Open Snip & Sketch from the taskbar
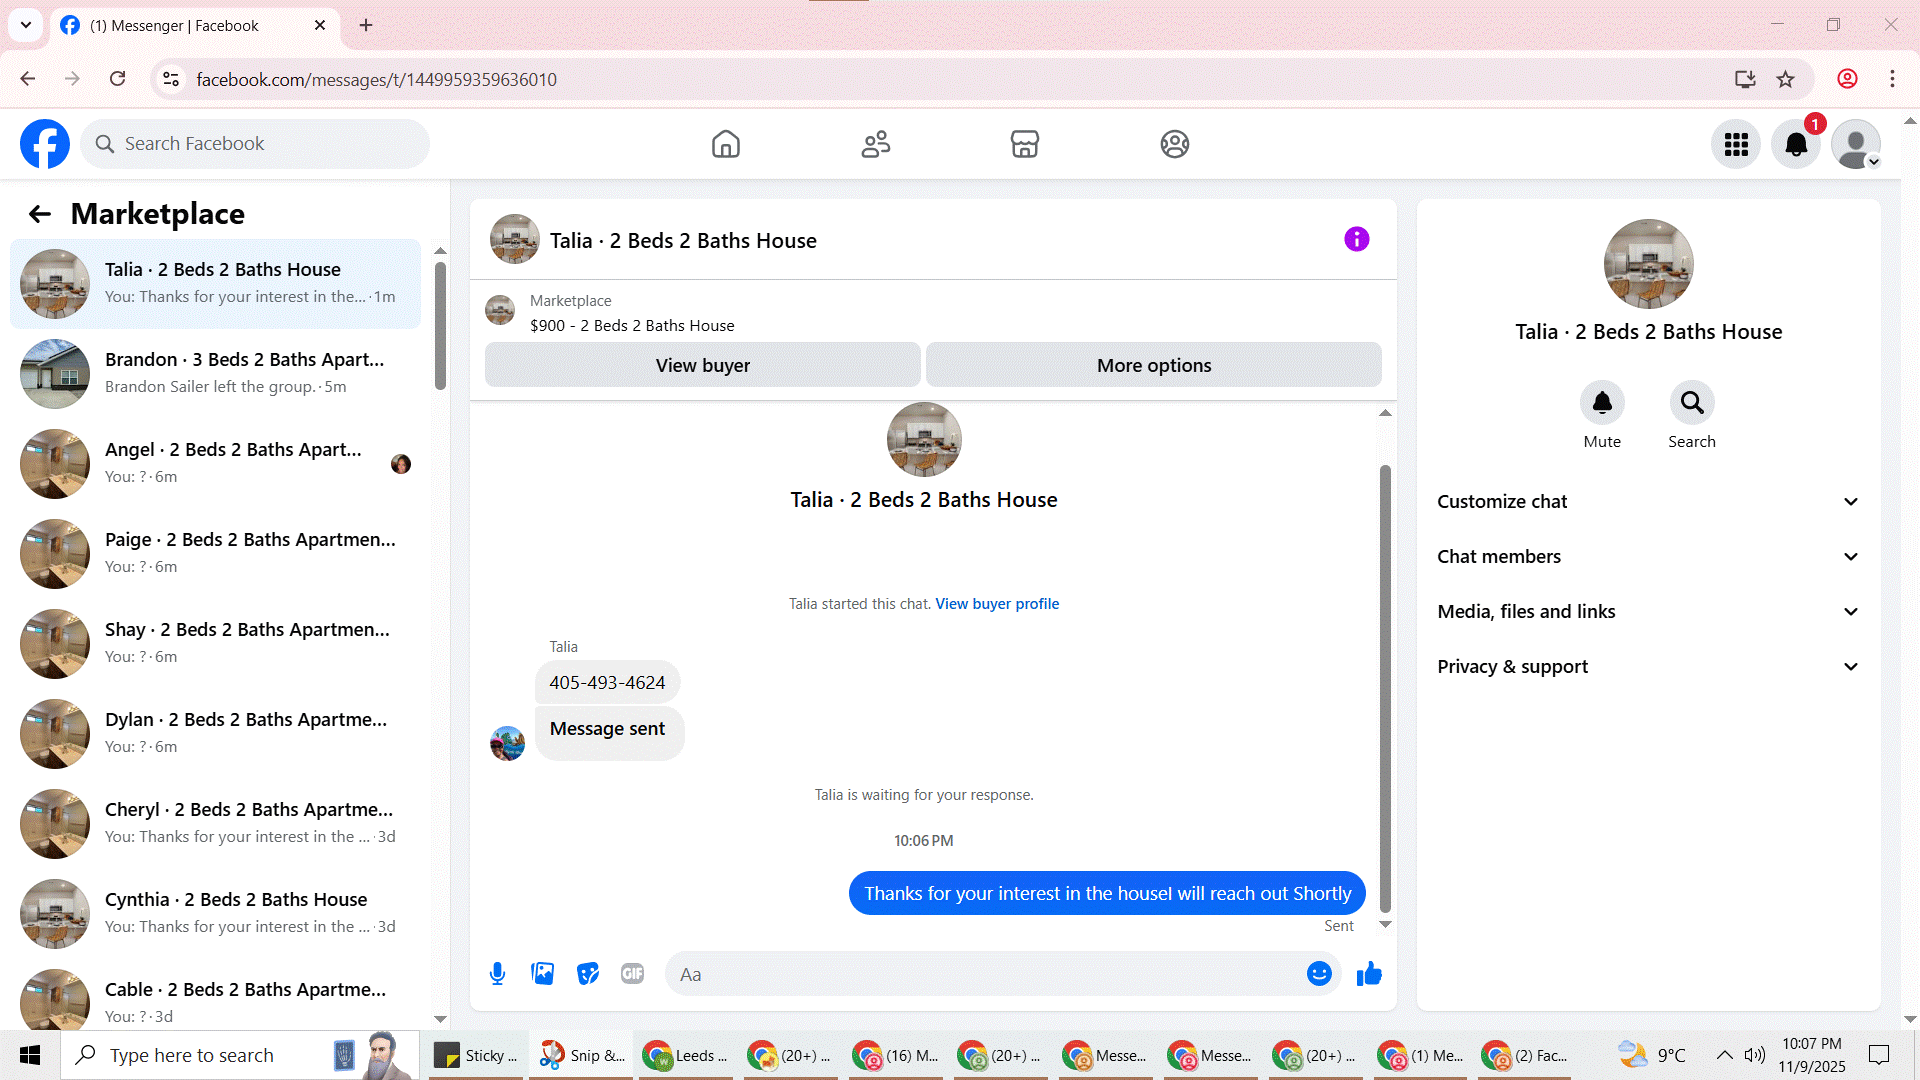The width and height of the screenshot is (1920, 1080). (583, 1055)
